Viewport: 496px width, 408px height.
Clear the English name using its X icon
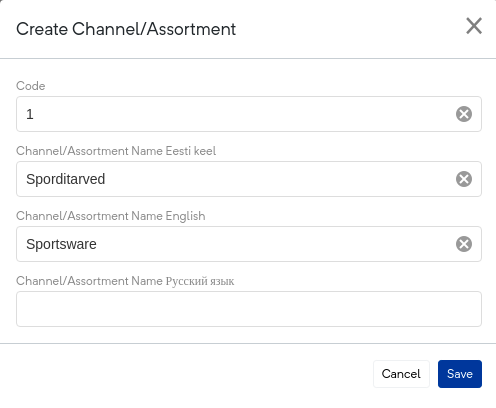pyautogui.click(x=464, y=244)
